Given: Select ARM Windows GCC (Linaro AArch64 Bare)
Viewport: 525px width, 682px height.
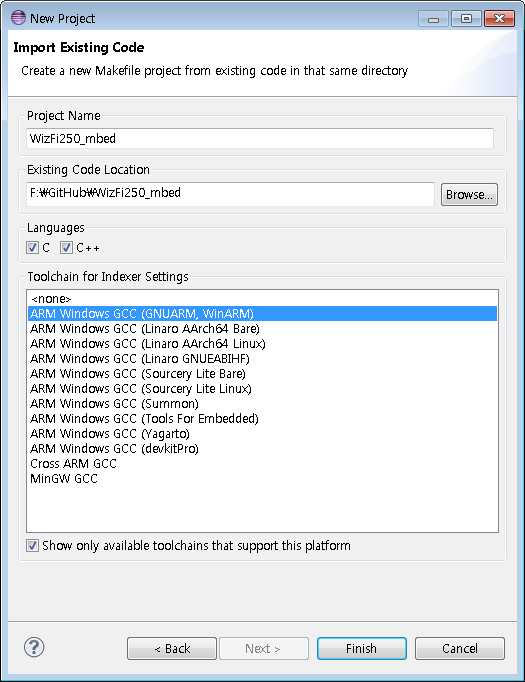Looking at the screenshot, I should (x=262, y=328).
